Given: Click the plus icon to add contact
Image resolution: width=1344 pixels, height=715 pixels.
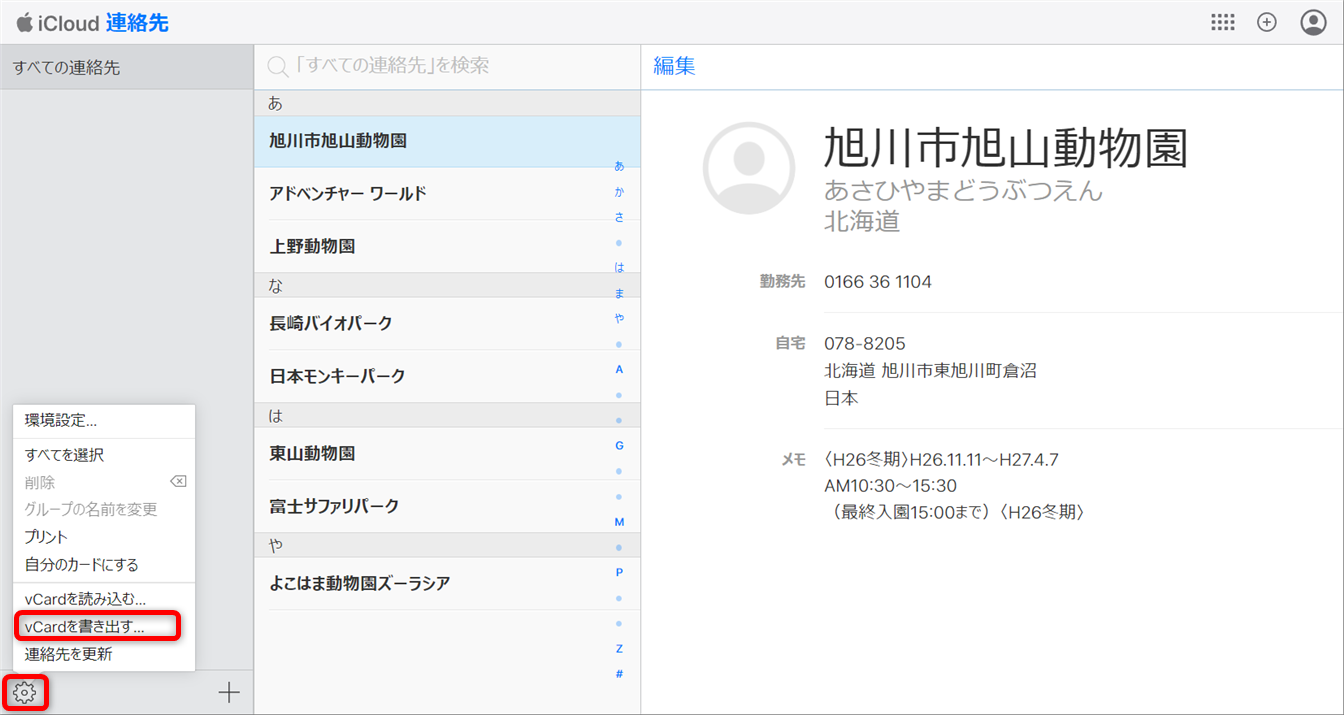Looking at the screenshot, I should [229, 692].
